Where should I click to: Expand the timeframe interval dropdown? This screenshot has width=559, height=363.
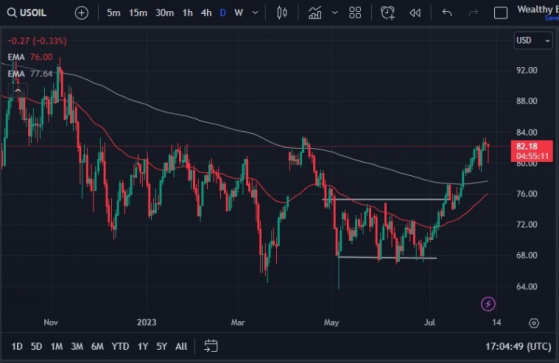[x=255, y=13]
